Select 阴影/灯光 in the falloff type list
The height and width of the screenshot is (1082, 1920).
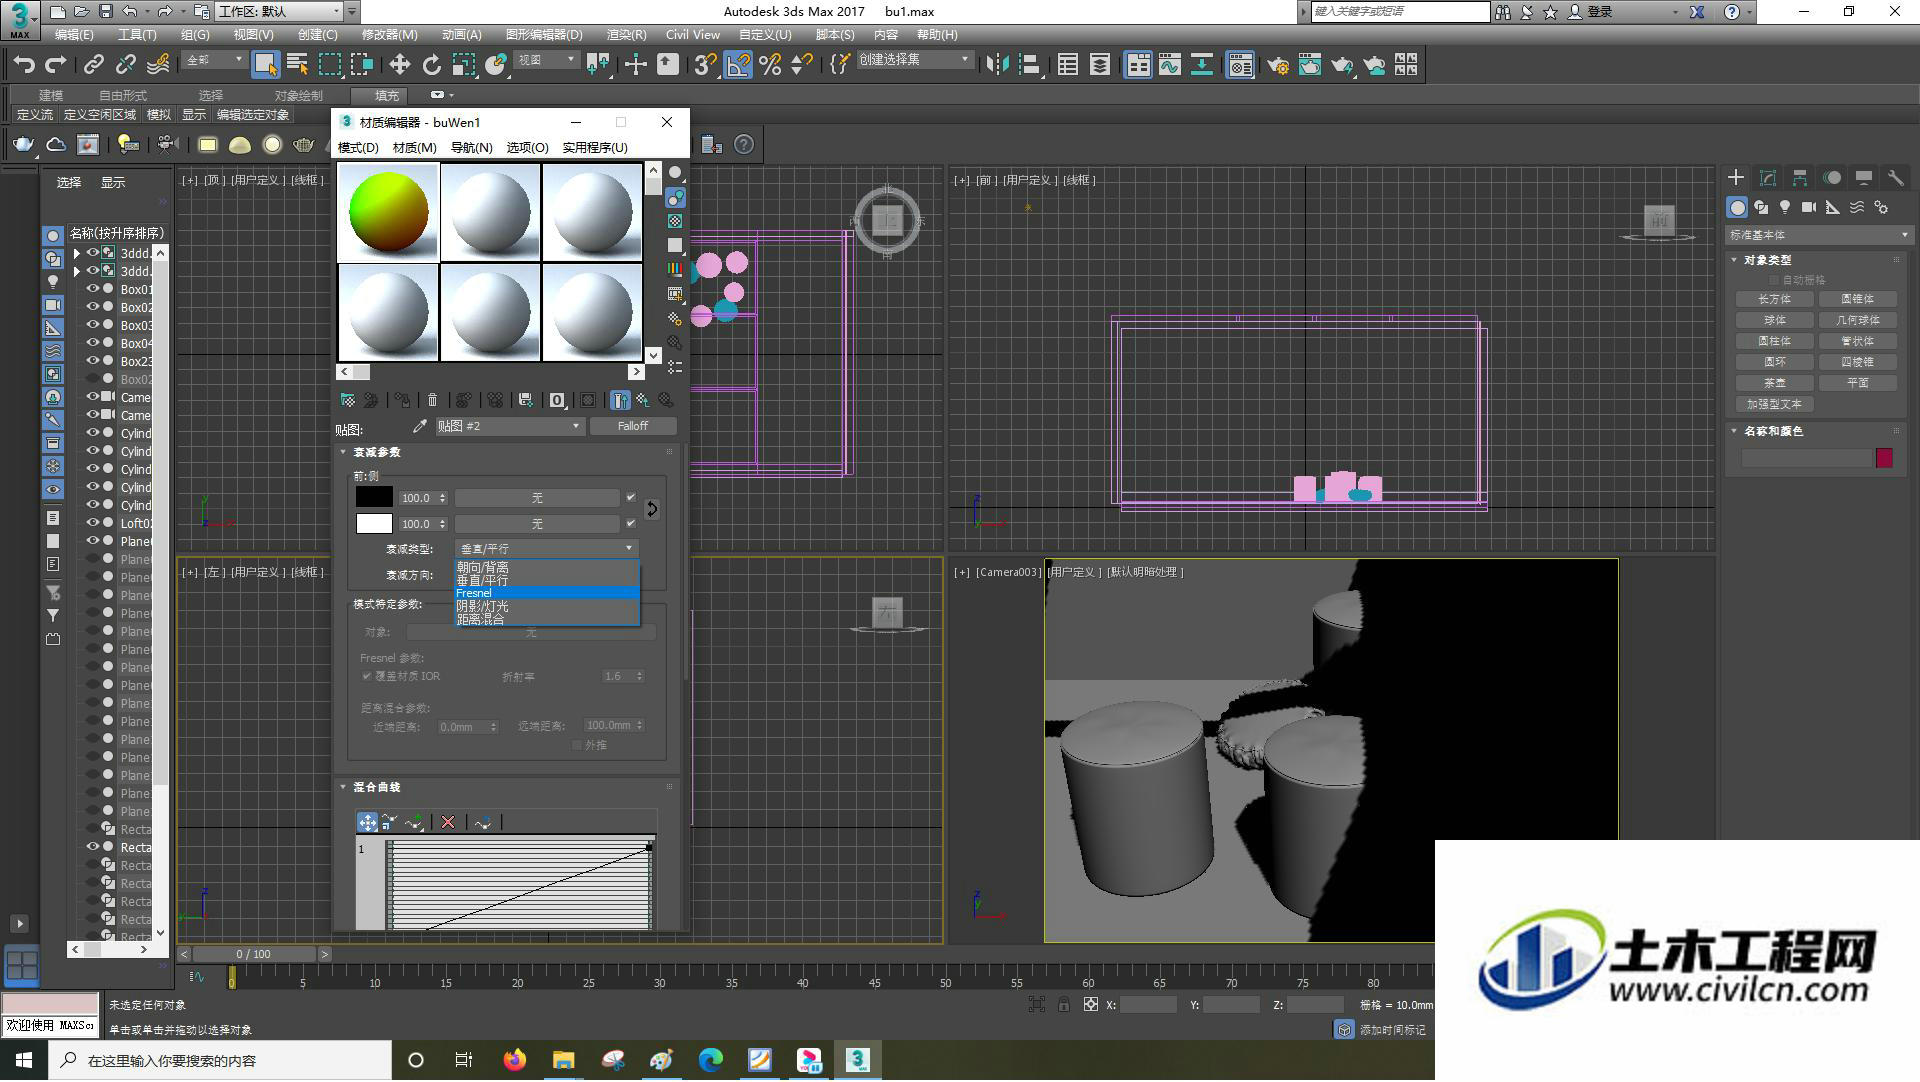[547, 606]
